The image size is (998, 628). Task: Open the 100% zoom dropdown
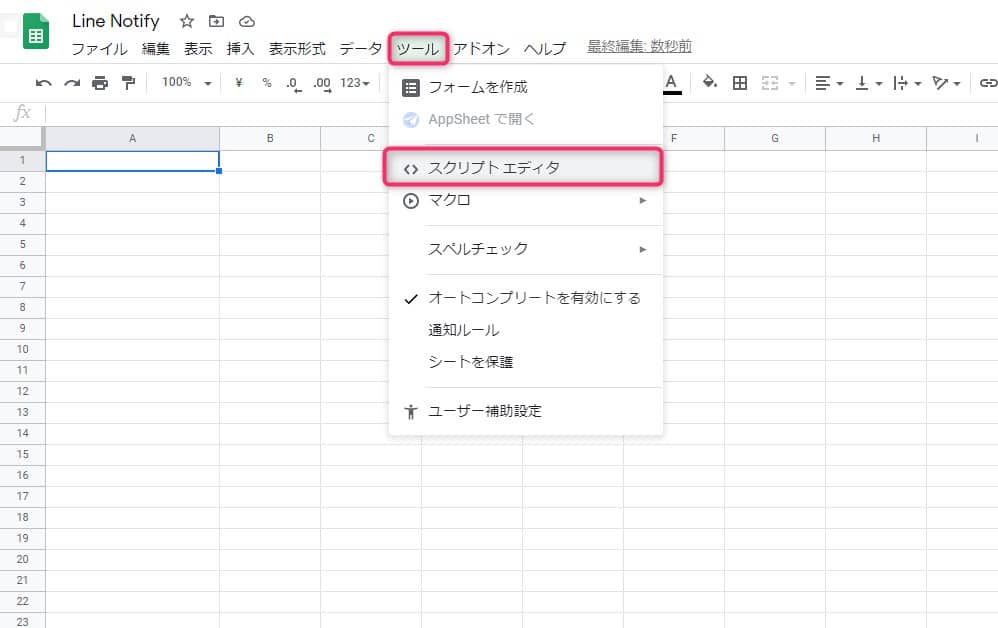186,83
